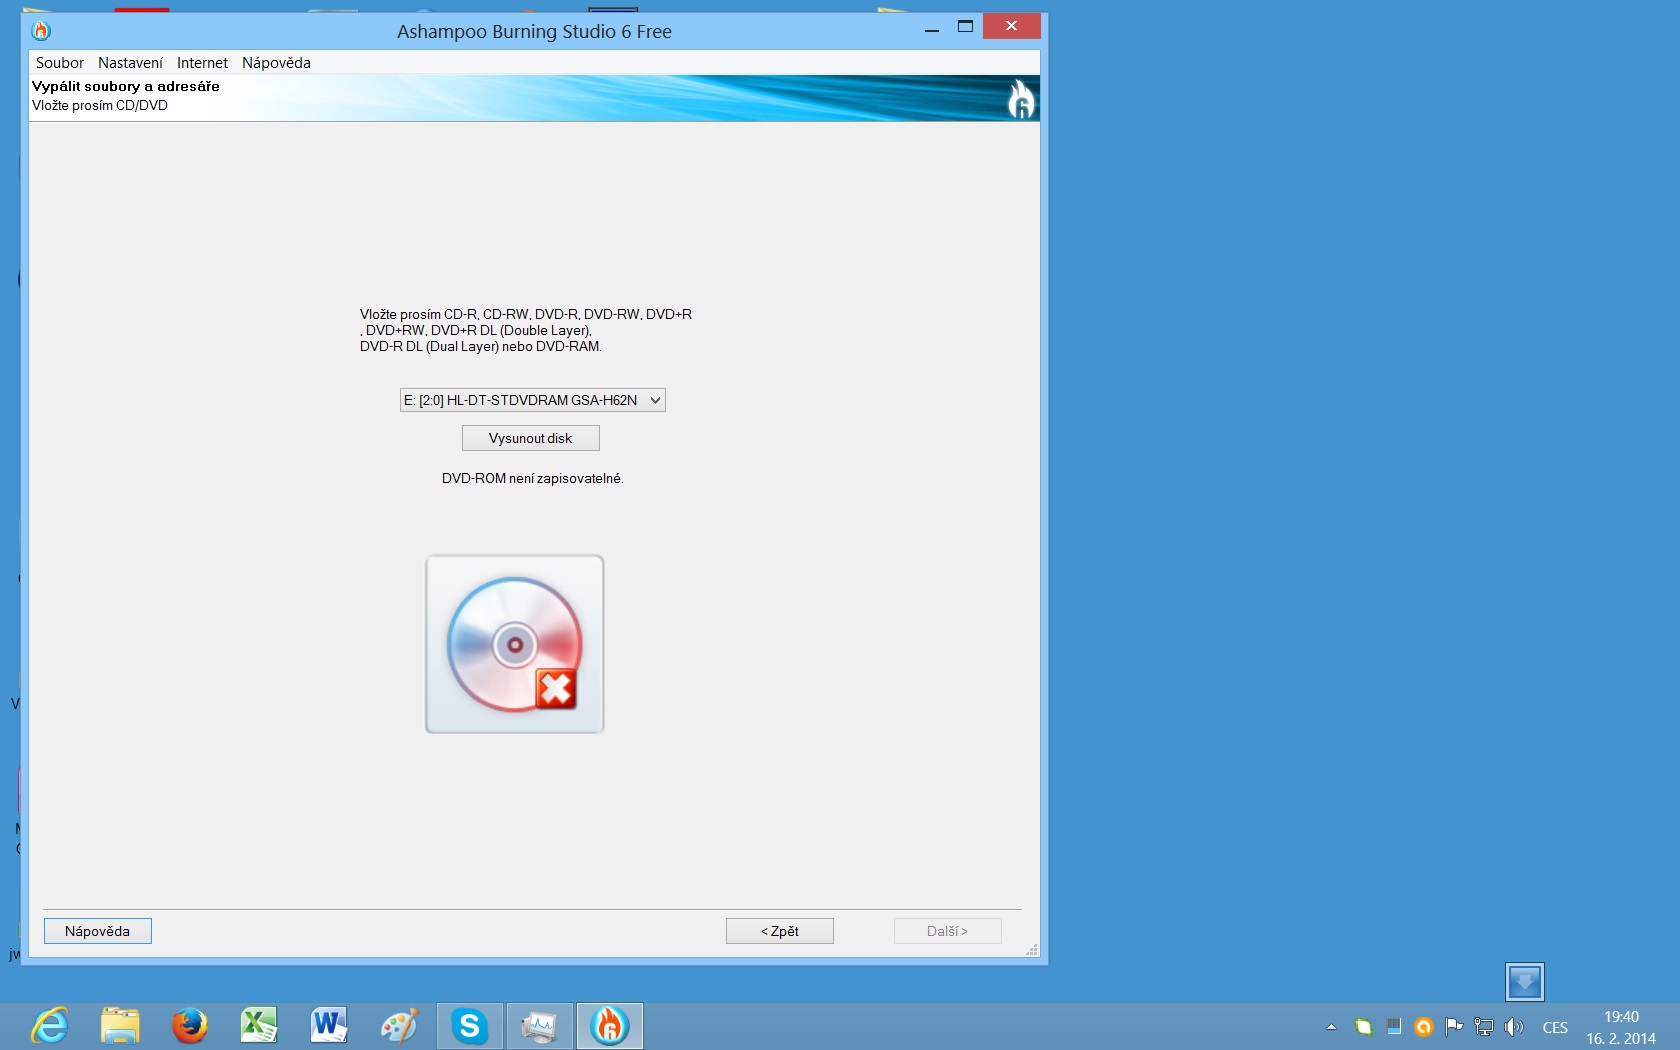Click the blue download arrow desktop widget
The width and height of the screenshot is (1680, 1050).
1525,982
